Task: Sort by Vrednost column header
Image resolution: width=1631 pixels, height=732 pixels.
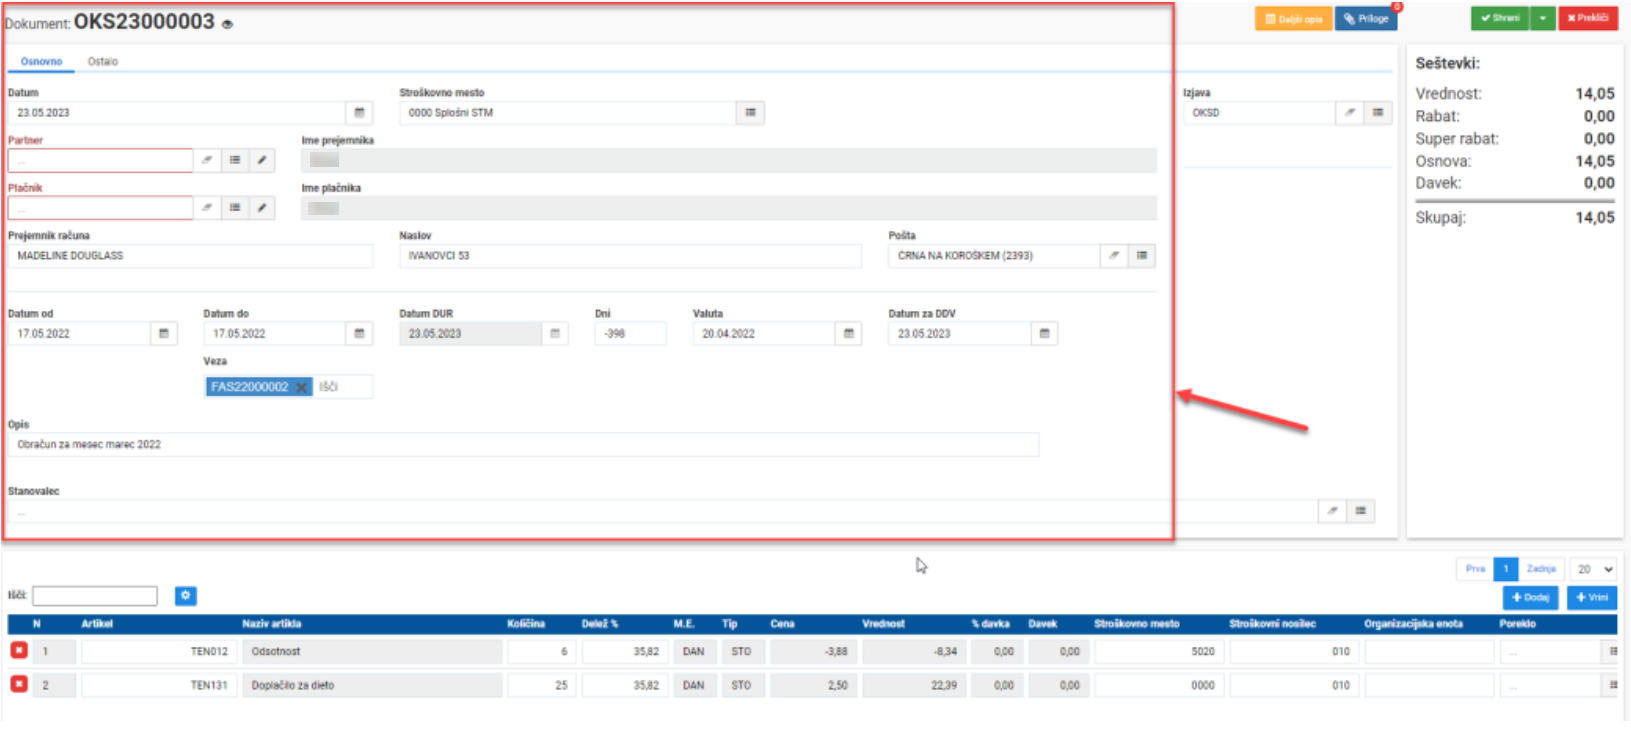Action: pyautogui.click(x=883, y=624)
